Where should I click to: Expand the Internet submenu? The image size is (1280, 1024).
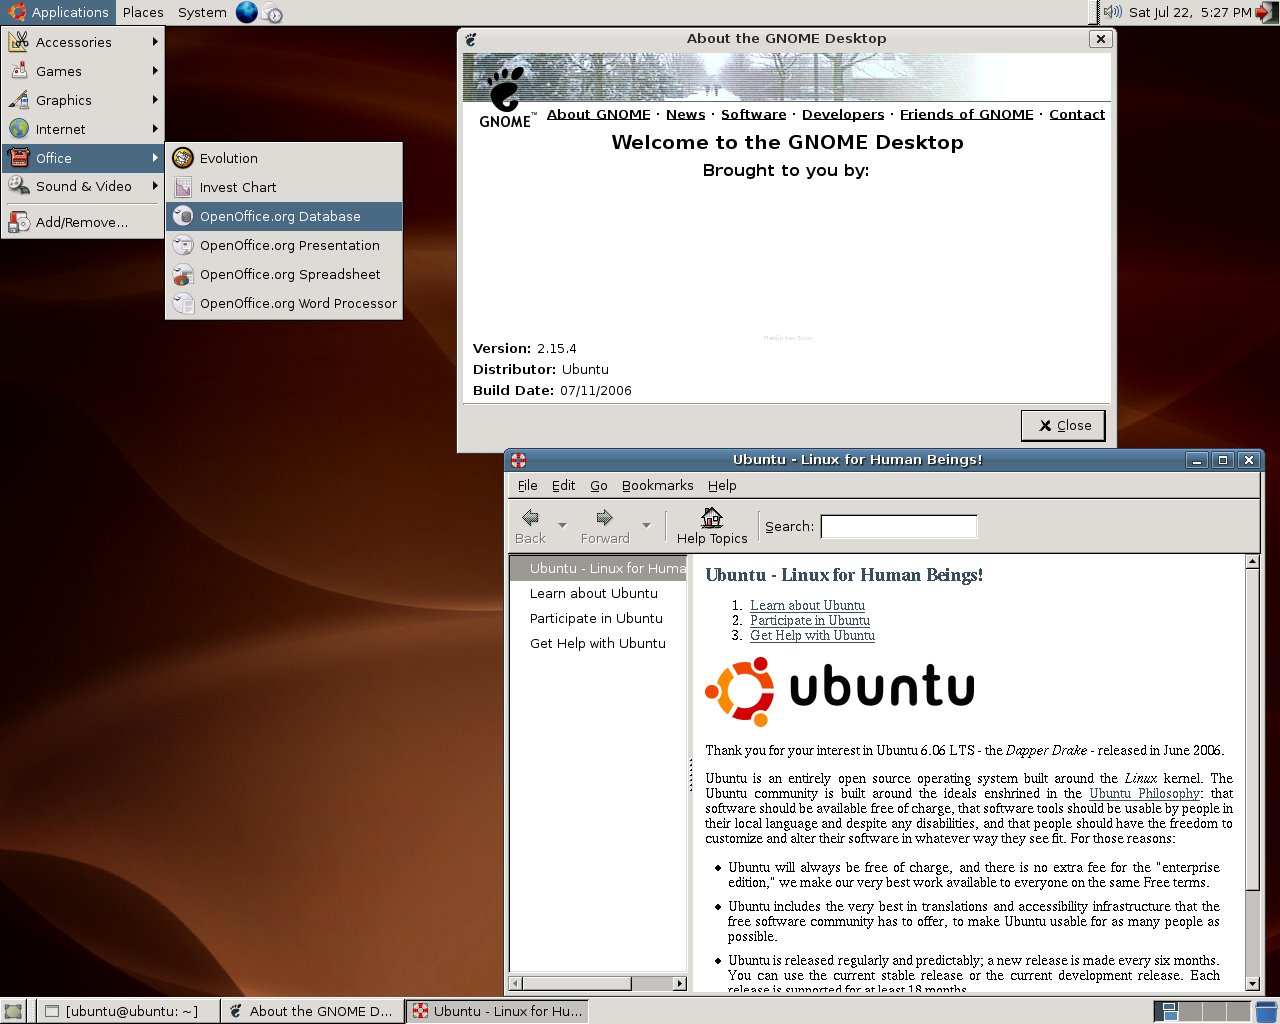click(83, 129)
